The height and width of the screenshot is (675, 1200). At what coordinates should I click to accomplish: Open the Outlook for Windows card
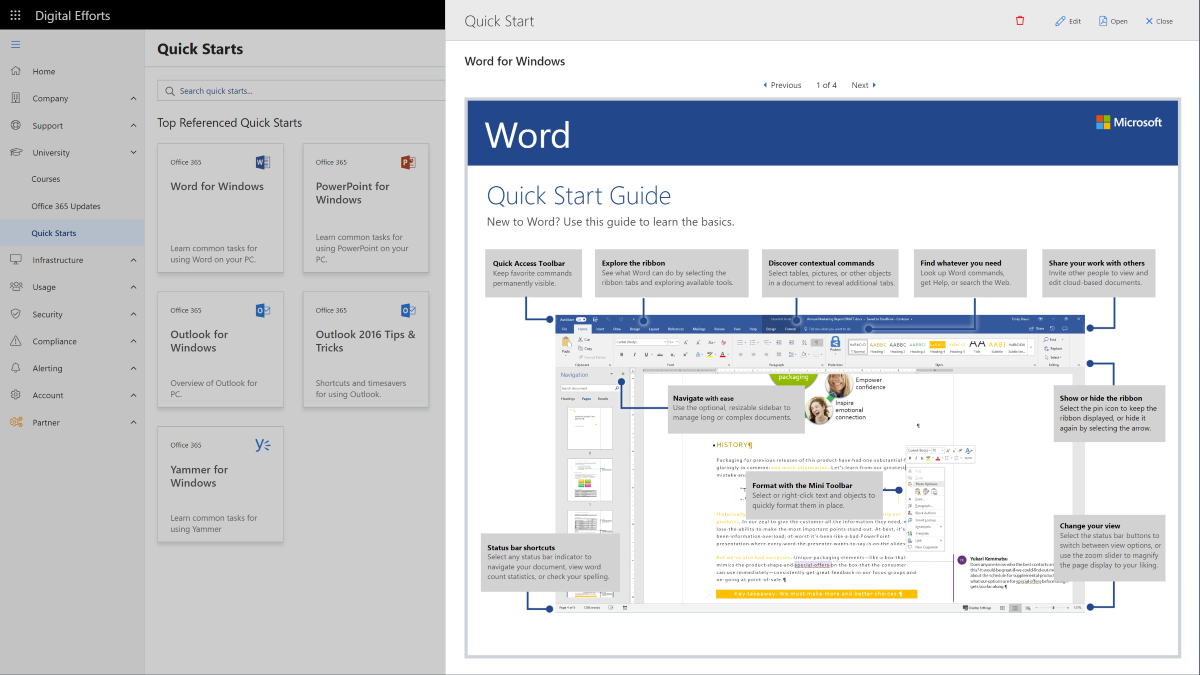pos(220,351)
